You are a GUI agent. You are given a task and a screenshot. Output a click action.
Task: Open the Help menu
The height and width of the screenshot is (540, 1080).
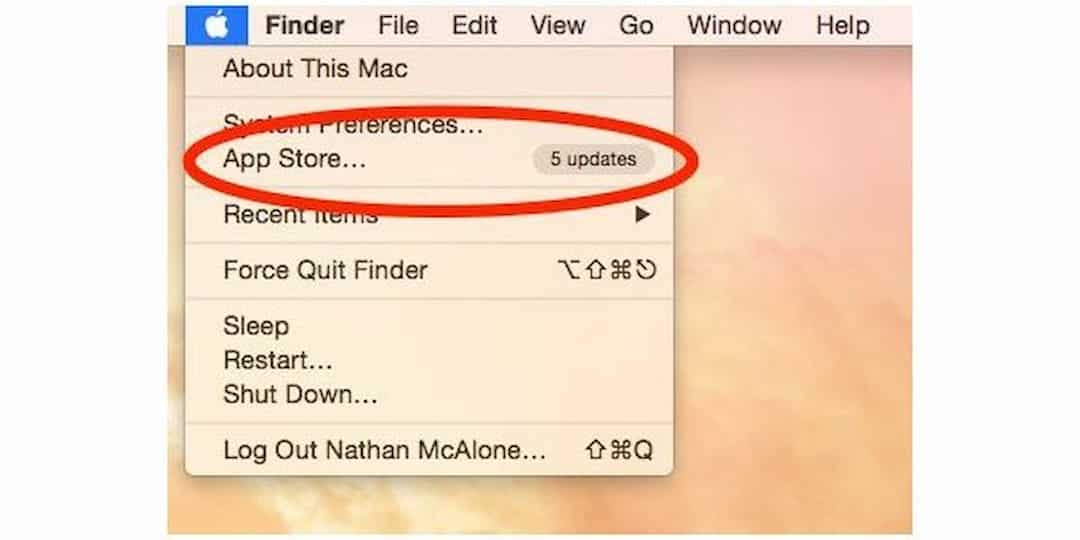842,25
